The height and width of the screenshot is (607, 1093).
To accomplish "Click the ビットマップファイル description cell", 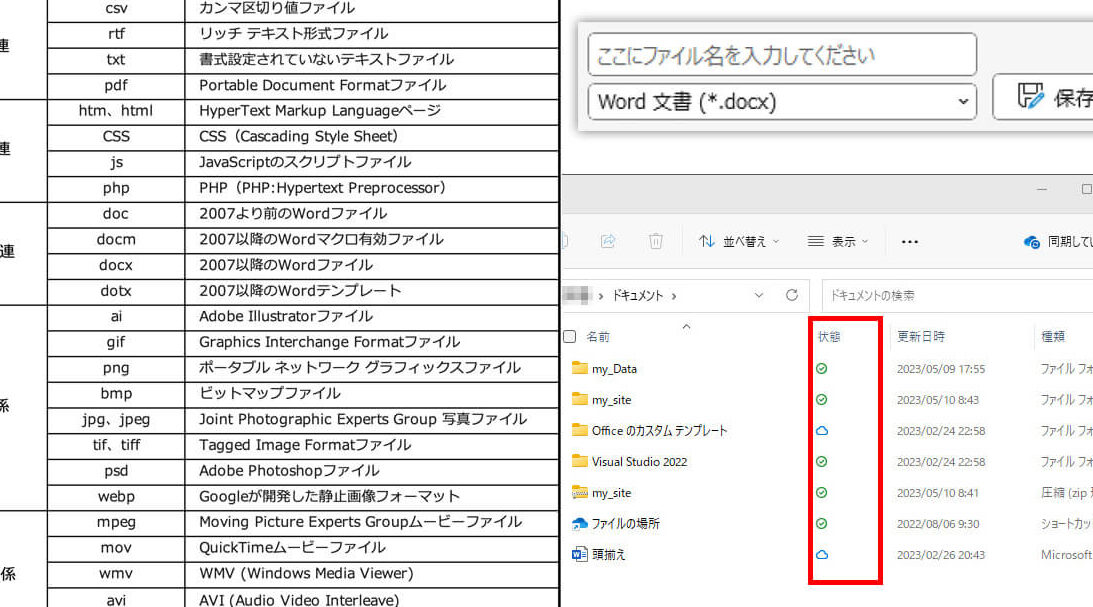I will (x=372, y=393).
